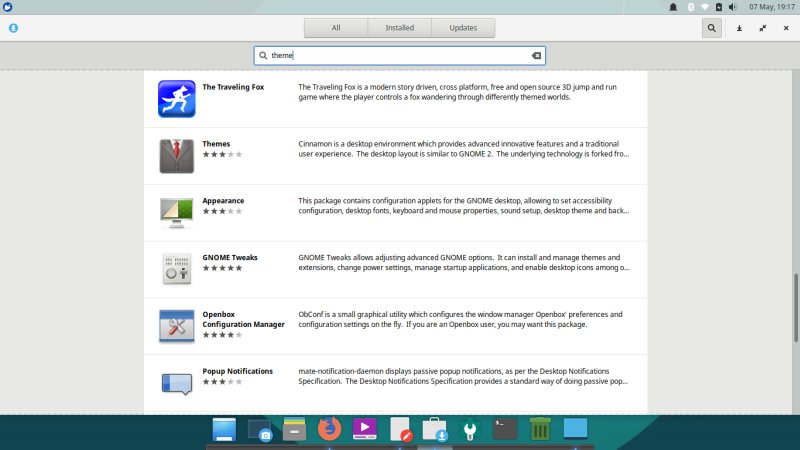Launch the screenshot tool from the dock
Viewport: 800px width, 450px height.
click(259, 430)
